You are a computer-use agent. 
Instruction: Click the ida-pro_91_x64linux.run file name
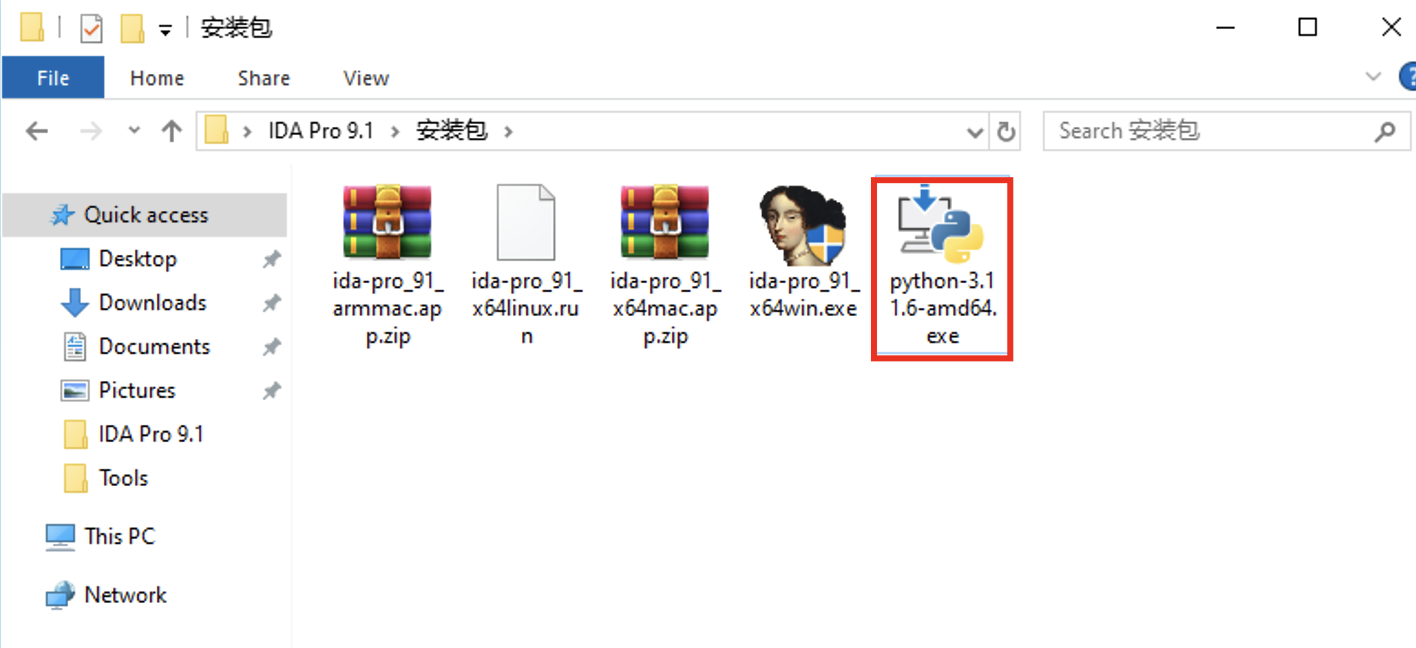(526, 309)
